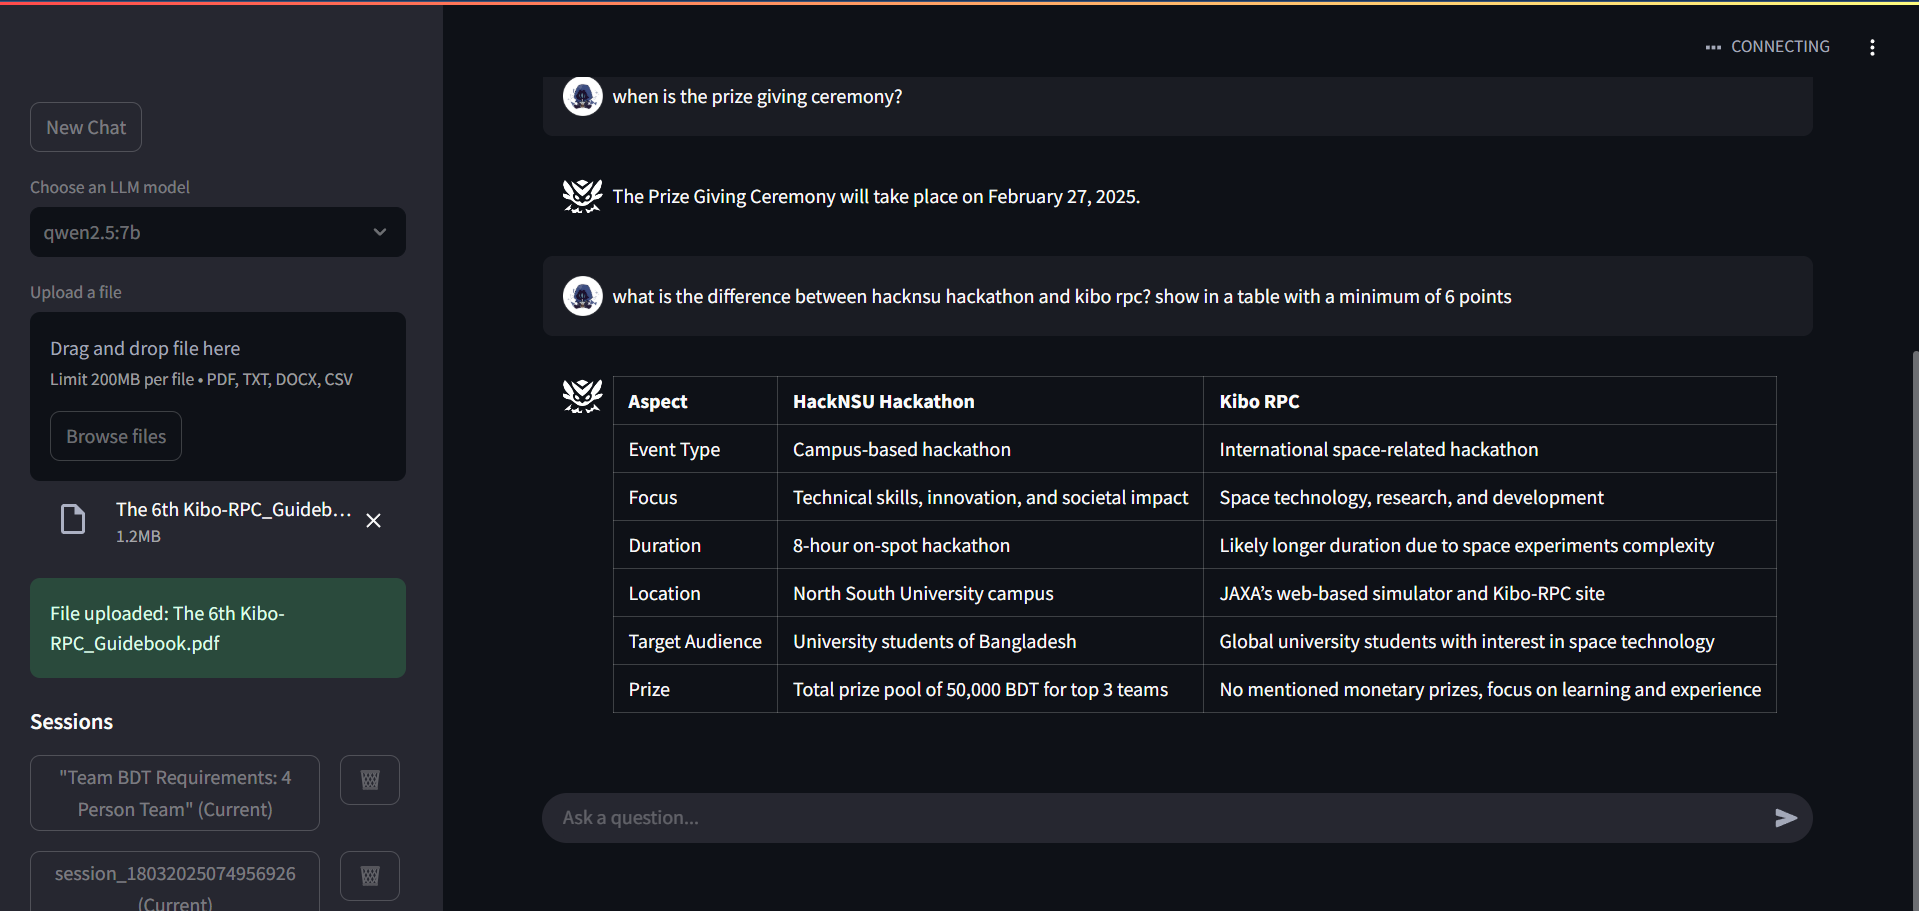Viewport: 1919px width, 911px height.
Task: Click user avatar beside prize ceremony question
Action: click(x=583, y=96)
